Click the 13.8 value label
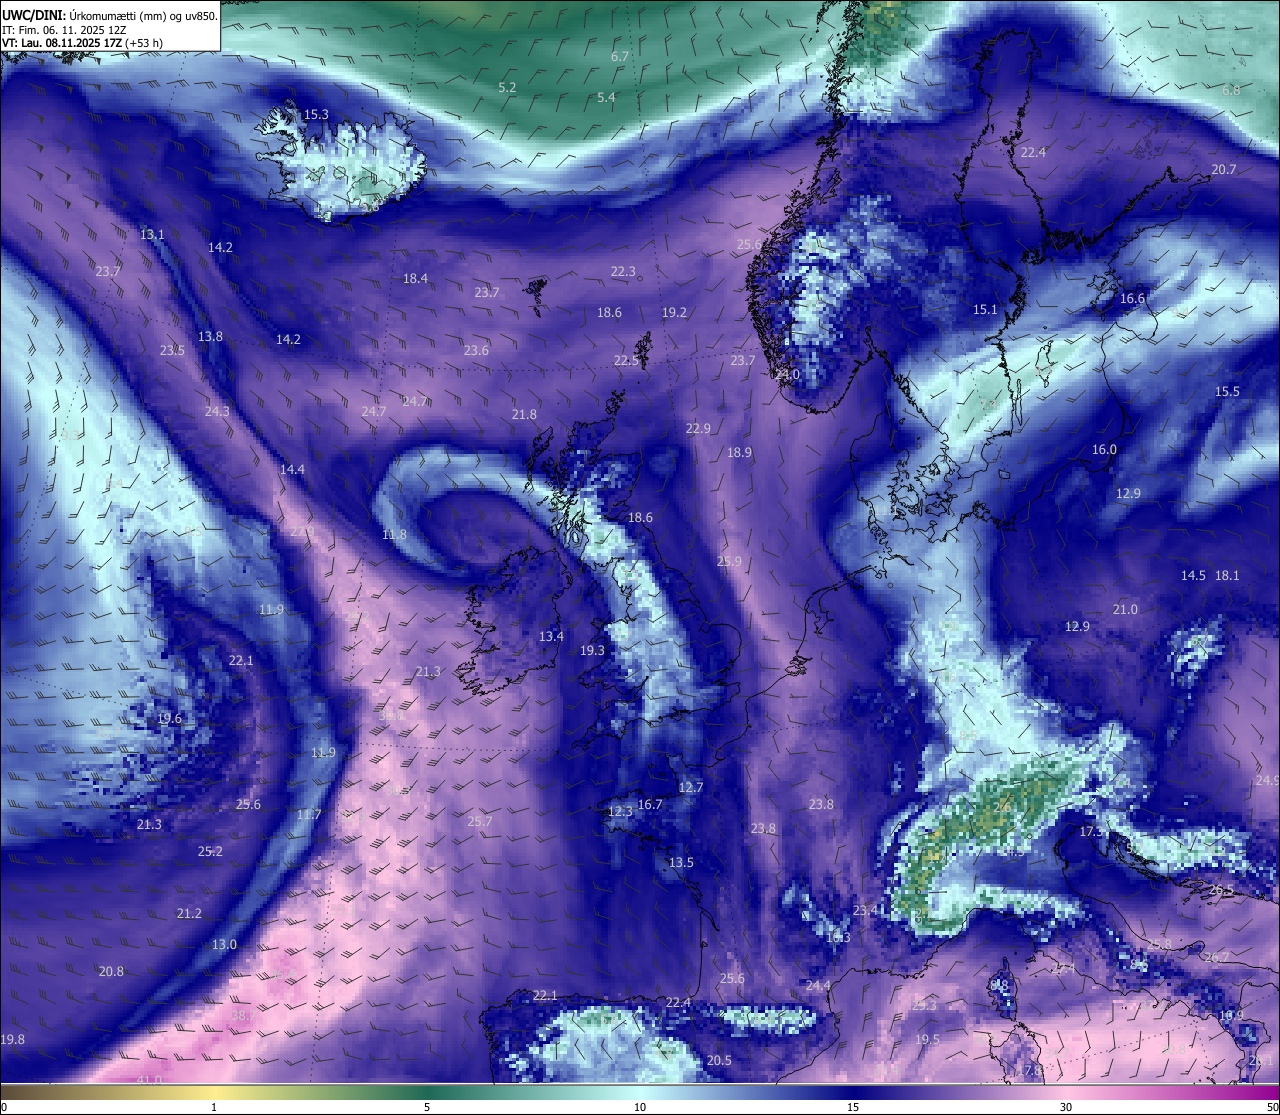The height and width of the screenshot is (1115, 1280). coord(210,337)
